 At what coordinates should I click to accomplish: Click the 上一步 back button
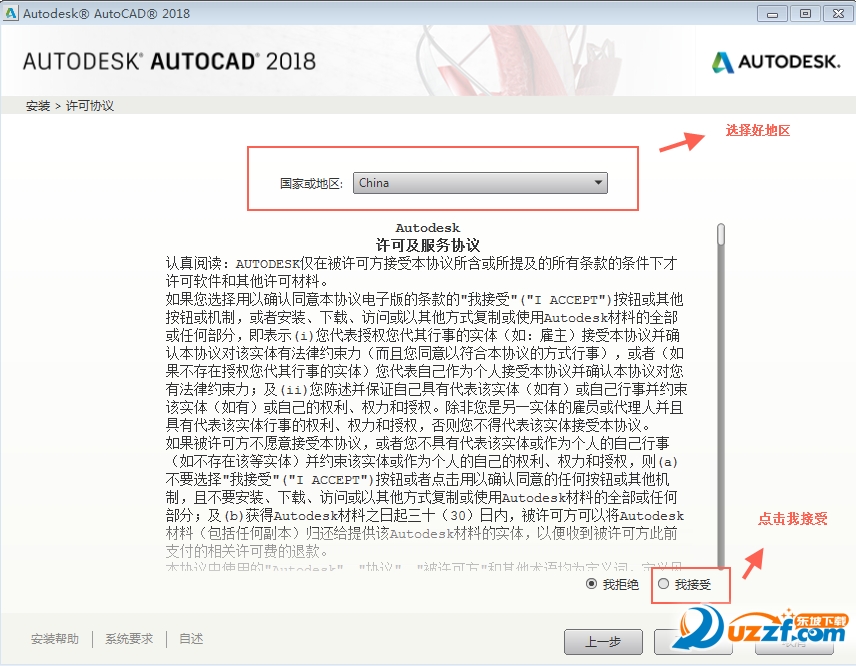coord(603,642)
